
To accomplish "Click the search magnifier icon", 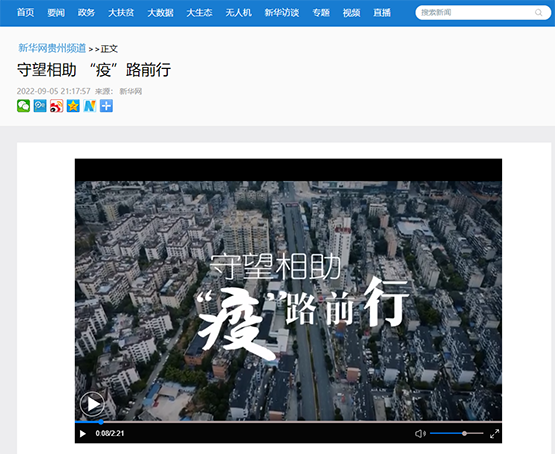I will pyautogui.click(x=538, y=13).
